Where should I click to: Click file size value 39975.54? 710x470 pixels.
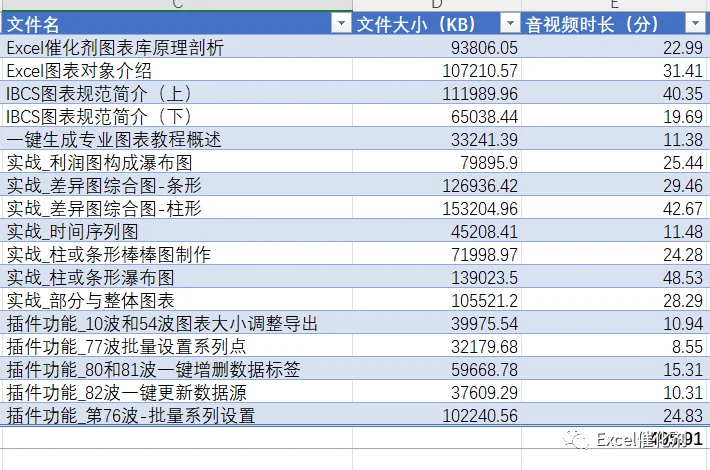click(x=484, y=323)
